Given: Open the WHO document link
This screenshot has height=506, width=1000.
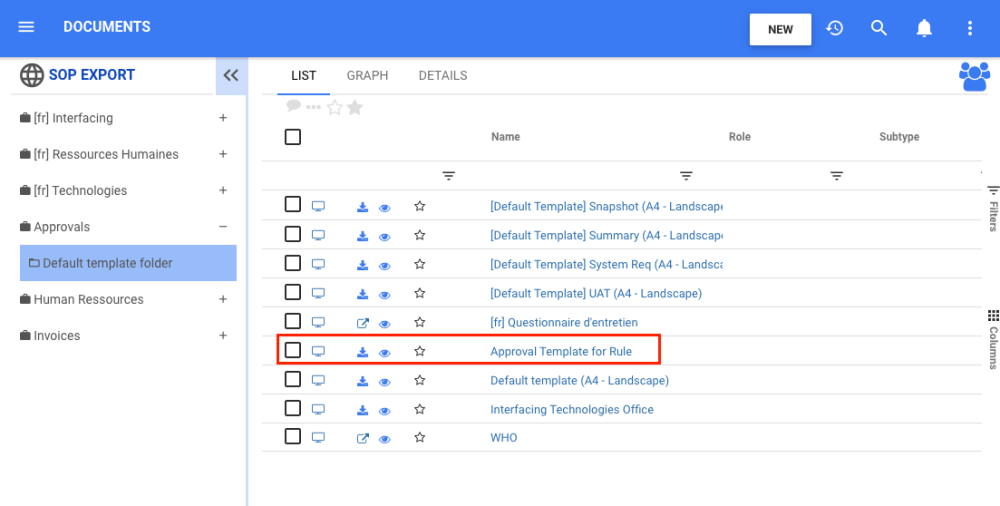Looking at the screenshot, I should point(504,438).
